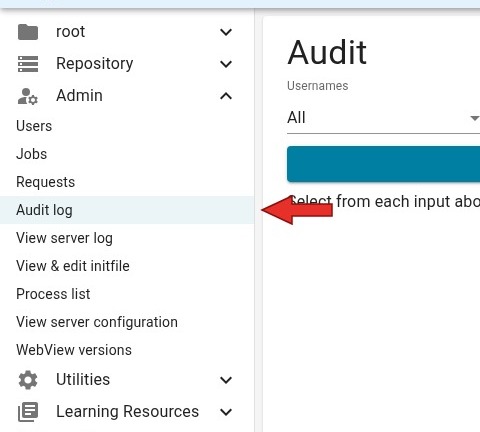Open the Jobs admin page

pos(32,154)
